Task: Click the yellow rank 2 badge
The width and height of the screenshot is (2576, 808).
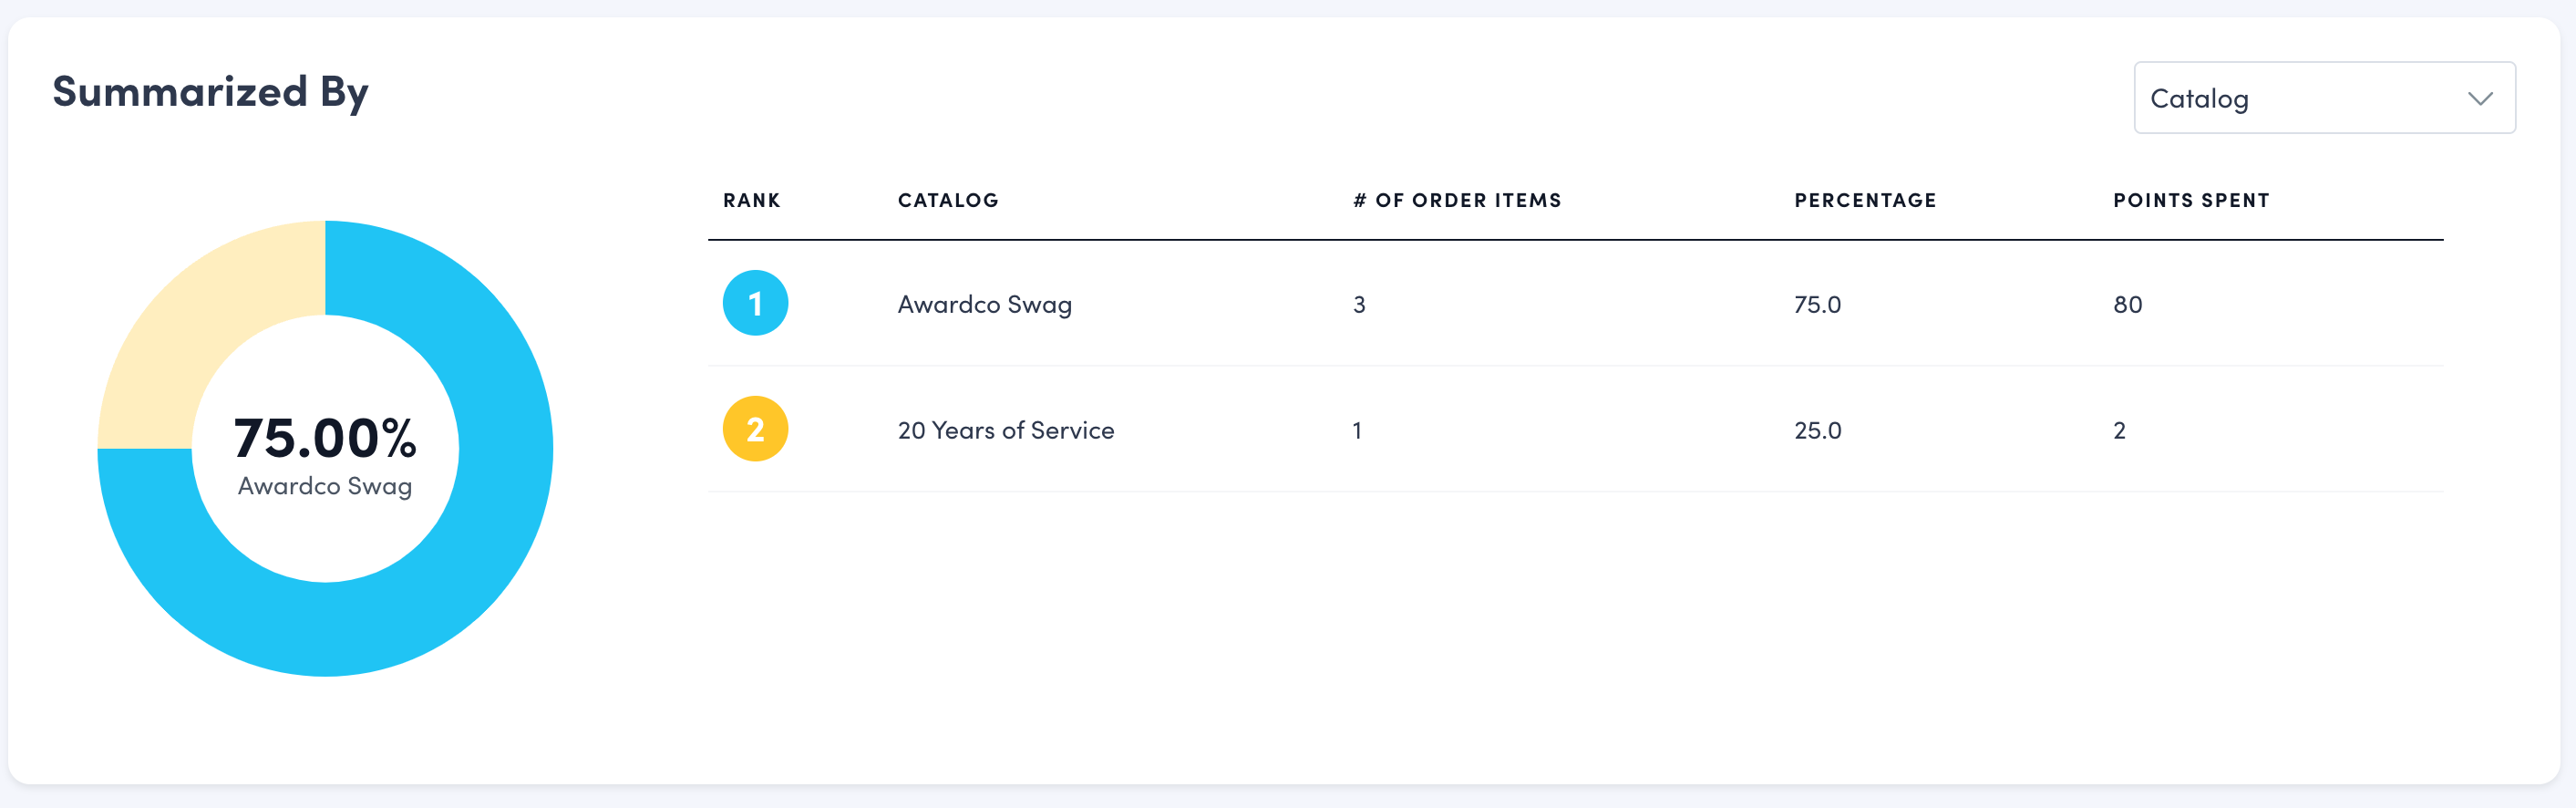Action: coord(755,429)
